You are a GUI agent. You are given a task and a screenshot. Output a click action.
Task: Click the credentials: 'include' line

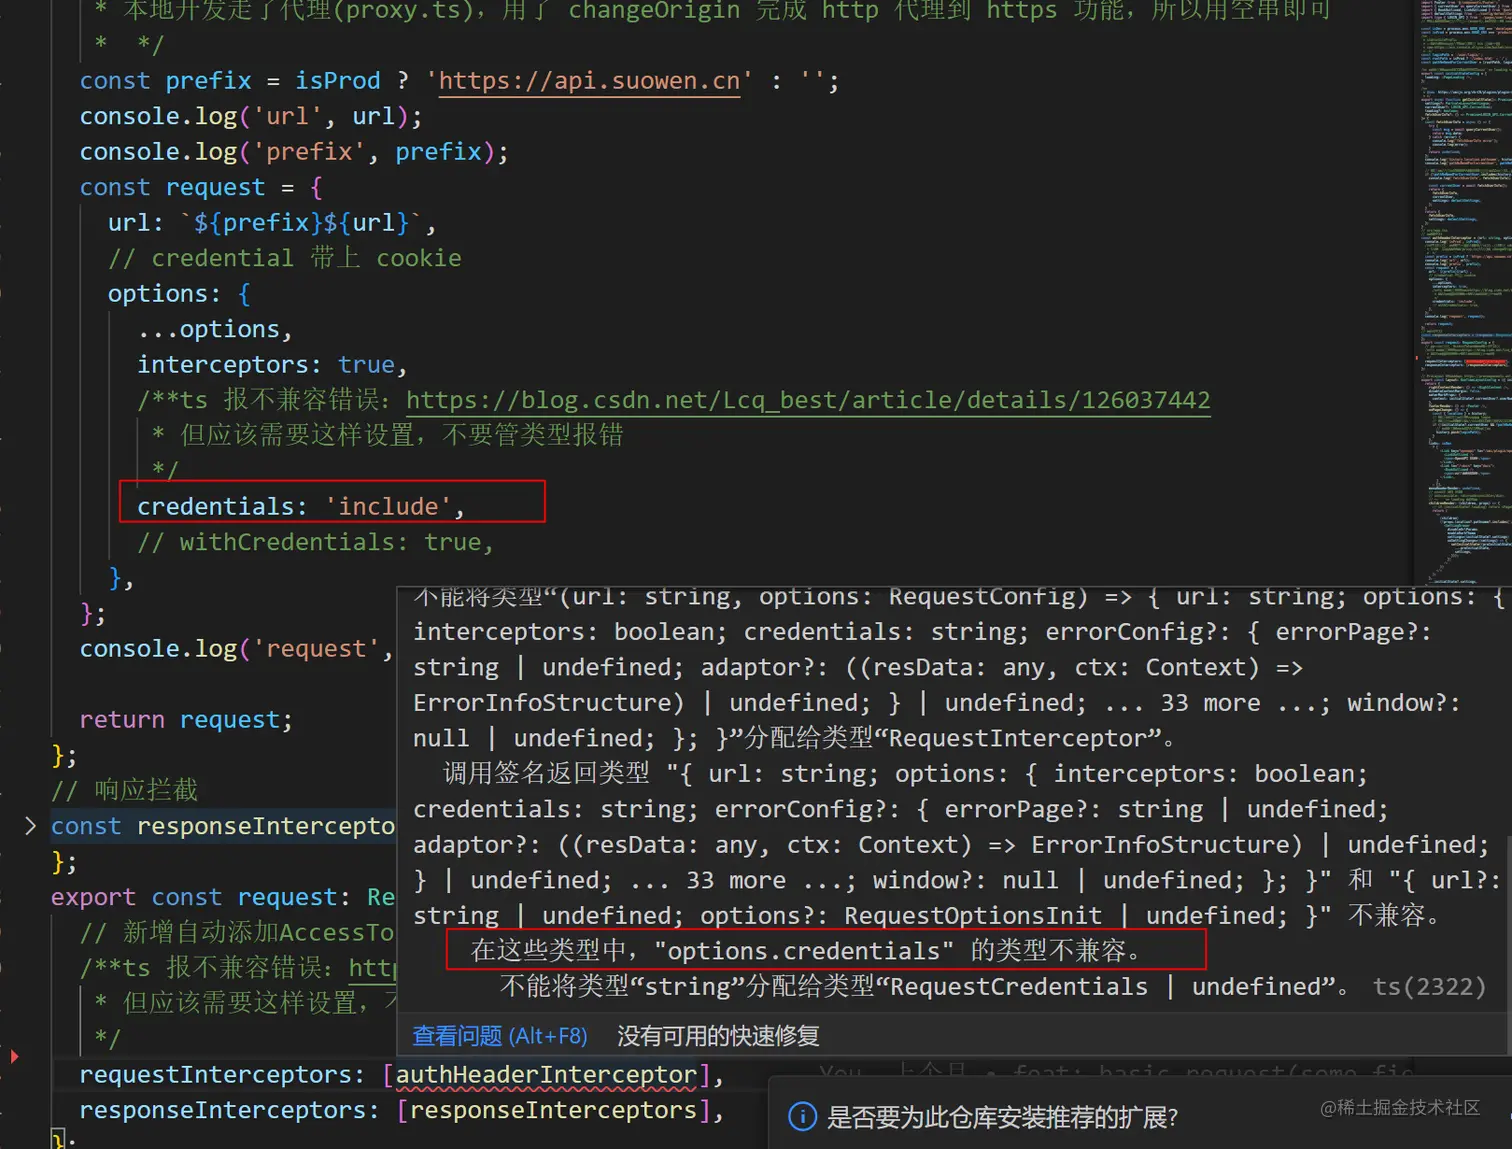pyautogui.click(x=301, y=506)
